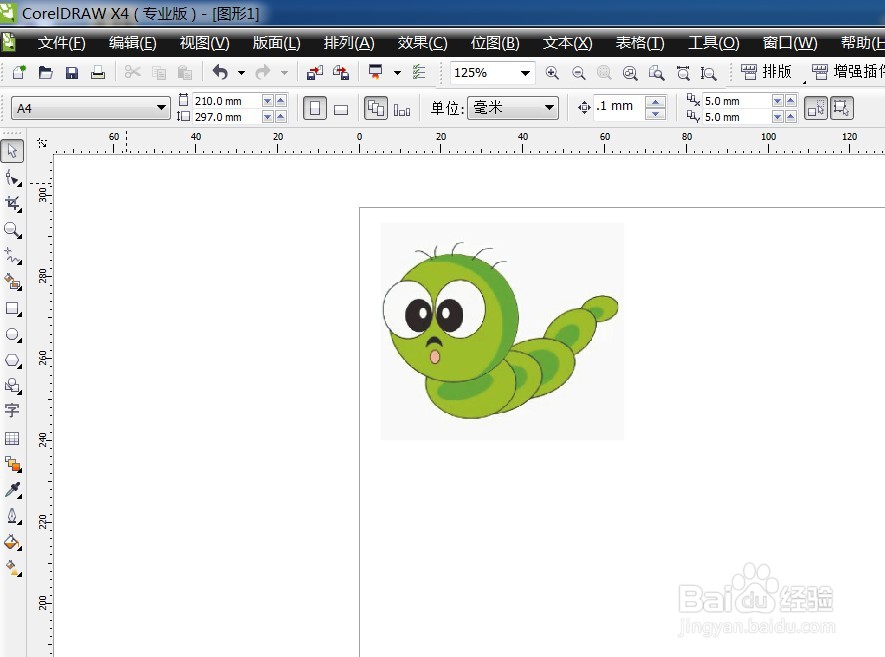This screenshot has width=885, height=657.
Task: Open the 表格(T) menu
Action: point(639,43)
